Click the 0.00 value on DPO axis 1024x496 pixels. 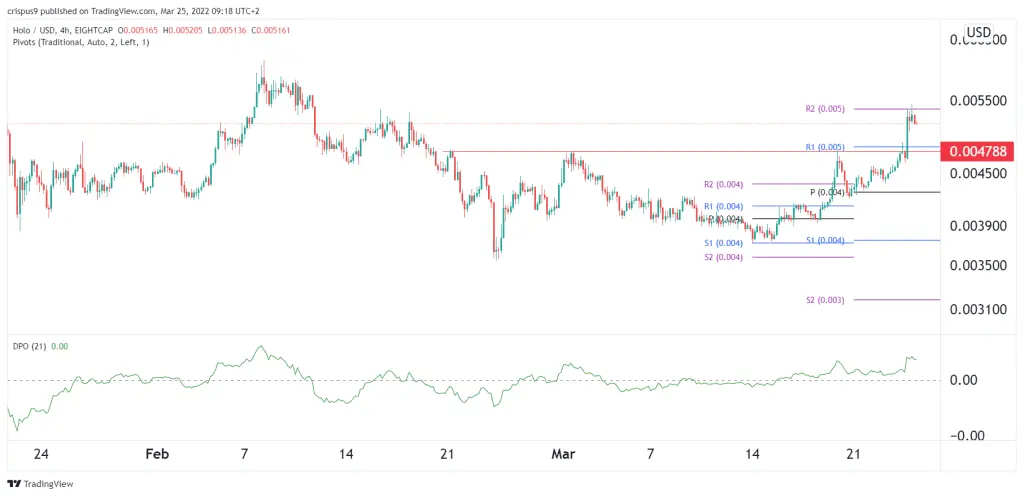tap(962, 380)
